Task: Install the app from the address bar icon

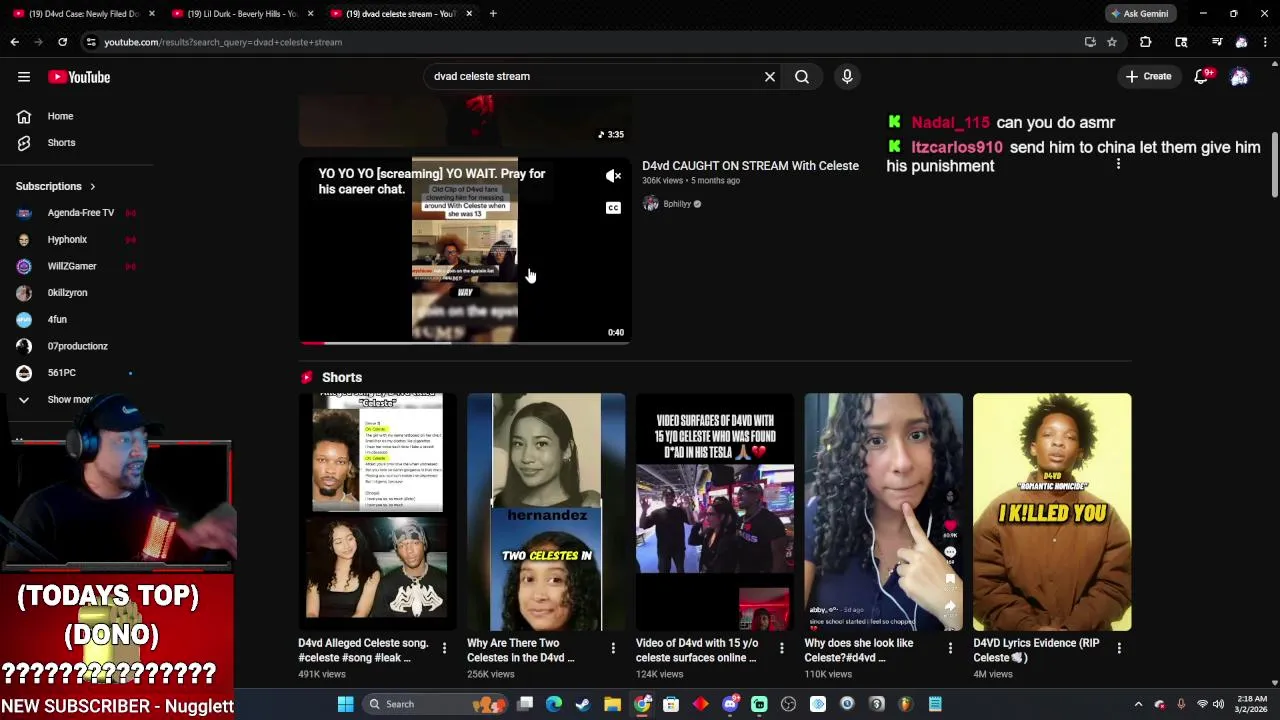Action: point(1090,42)
